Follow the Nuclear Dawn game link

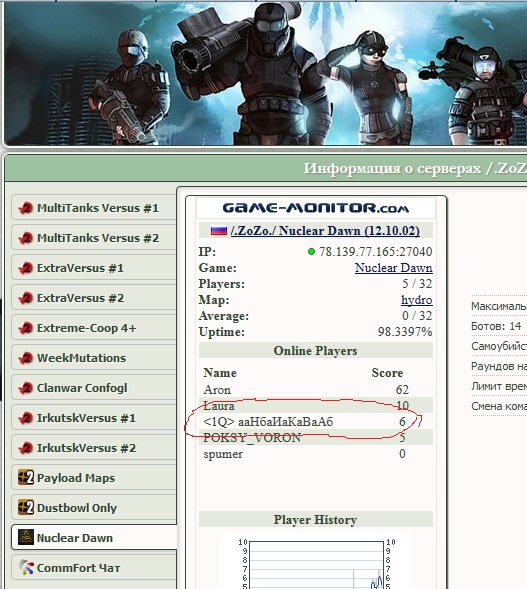pyautogui.click(x=393, y=268)
